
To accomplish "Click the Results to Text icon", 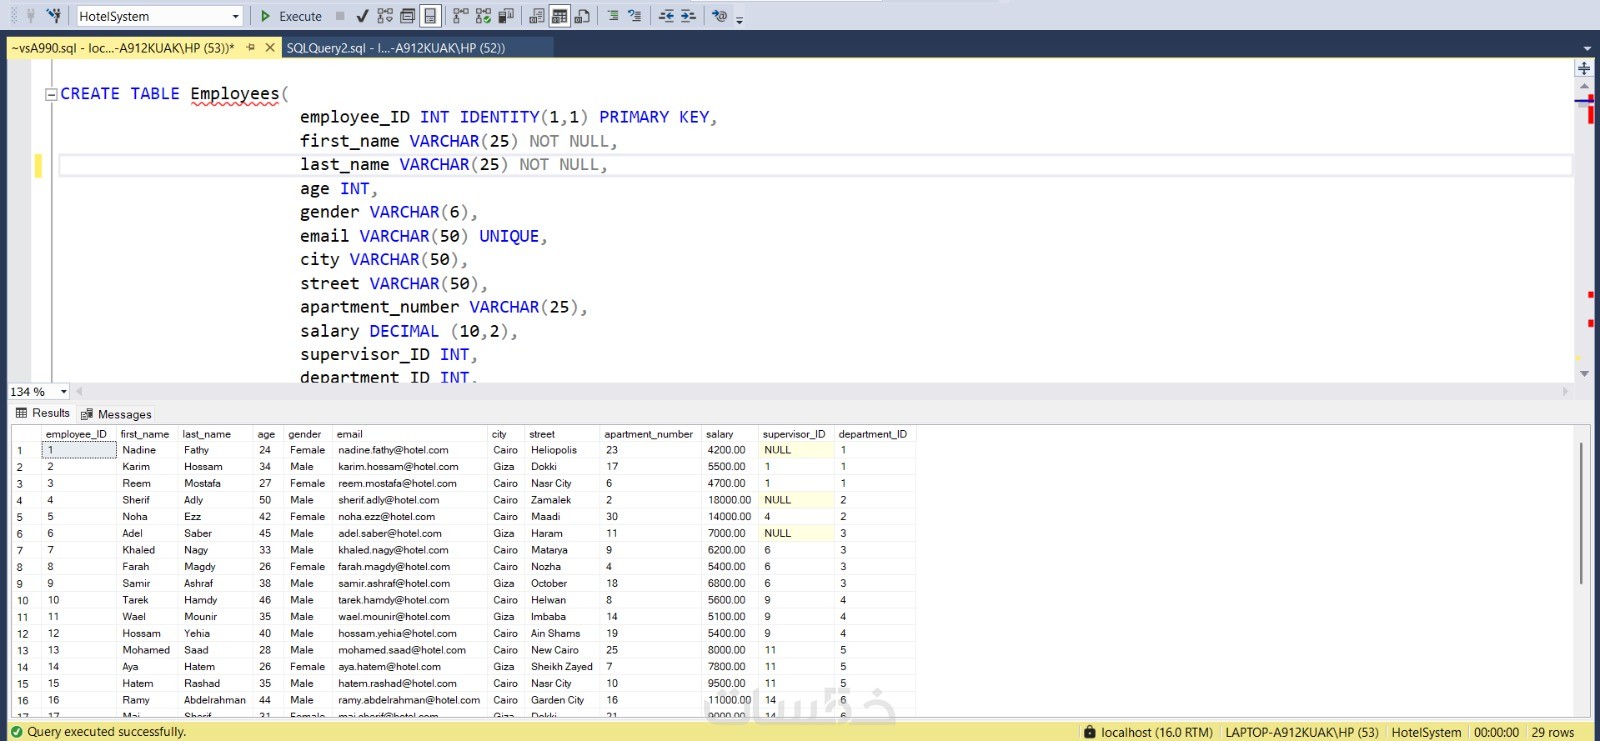I will tap(537, 16).
